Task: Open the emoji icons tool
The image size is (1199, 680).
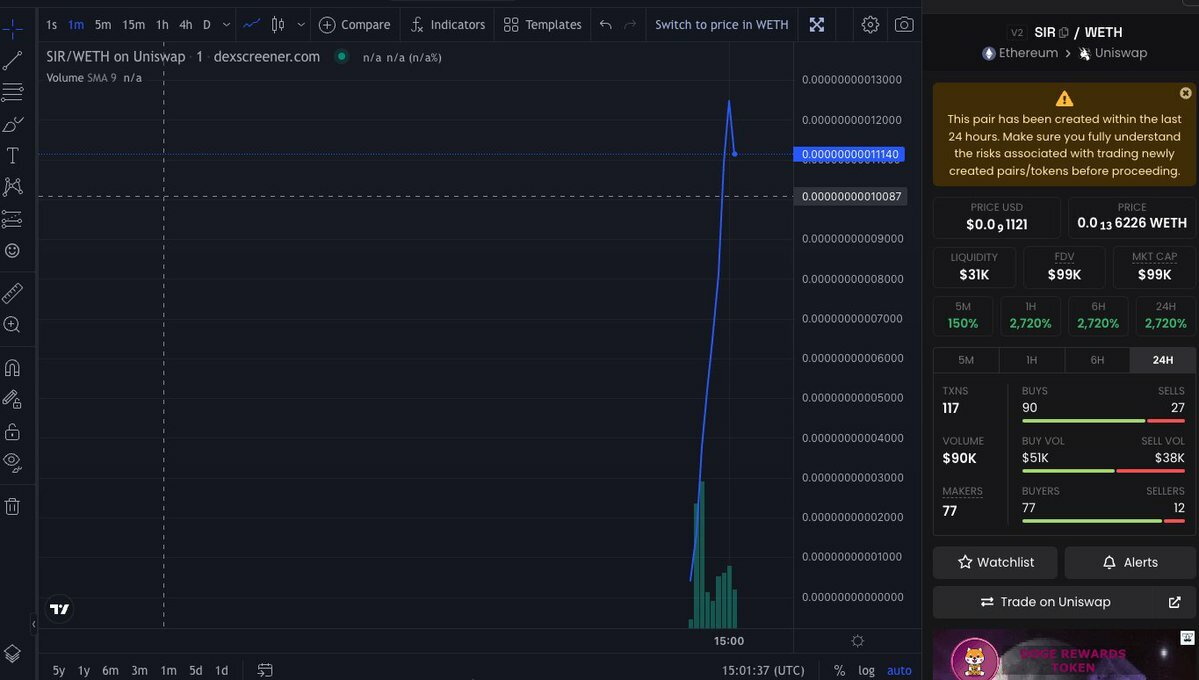Action: click(x=12, y=250)
